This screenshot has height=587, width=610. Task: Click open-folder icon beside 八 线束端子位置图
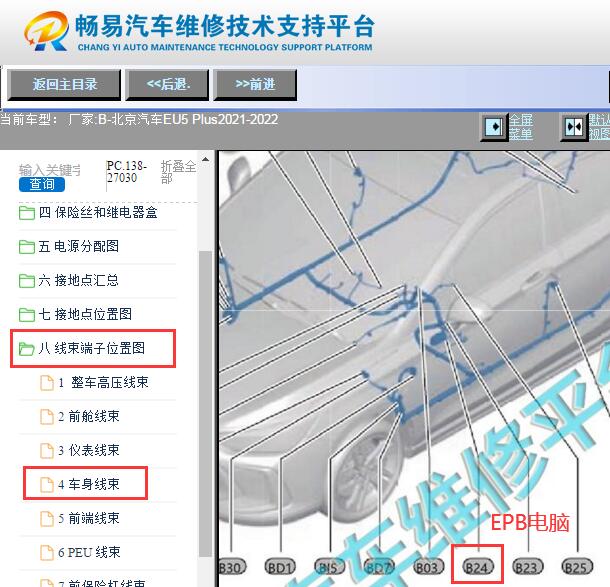tap(27, 349)
